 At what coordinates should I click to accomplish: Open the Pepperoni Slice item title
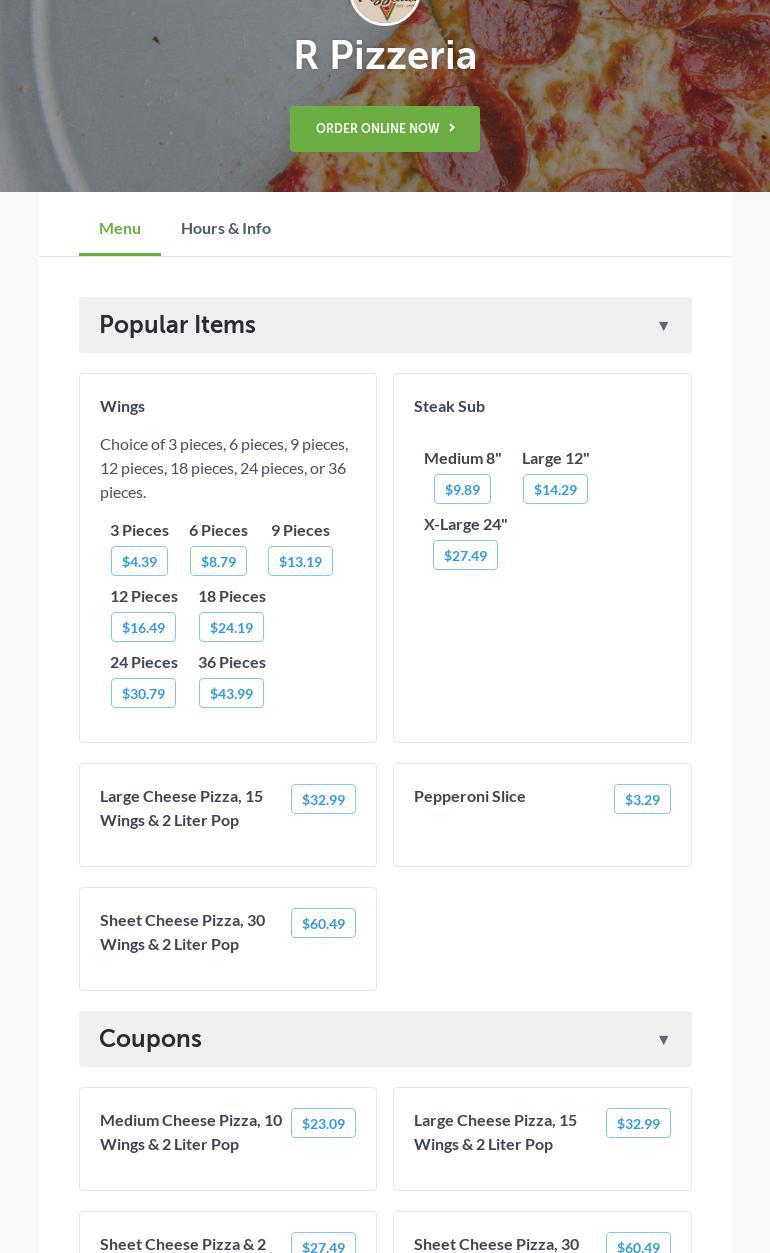coord(470,796)
